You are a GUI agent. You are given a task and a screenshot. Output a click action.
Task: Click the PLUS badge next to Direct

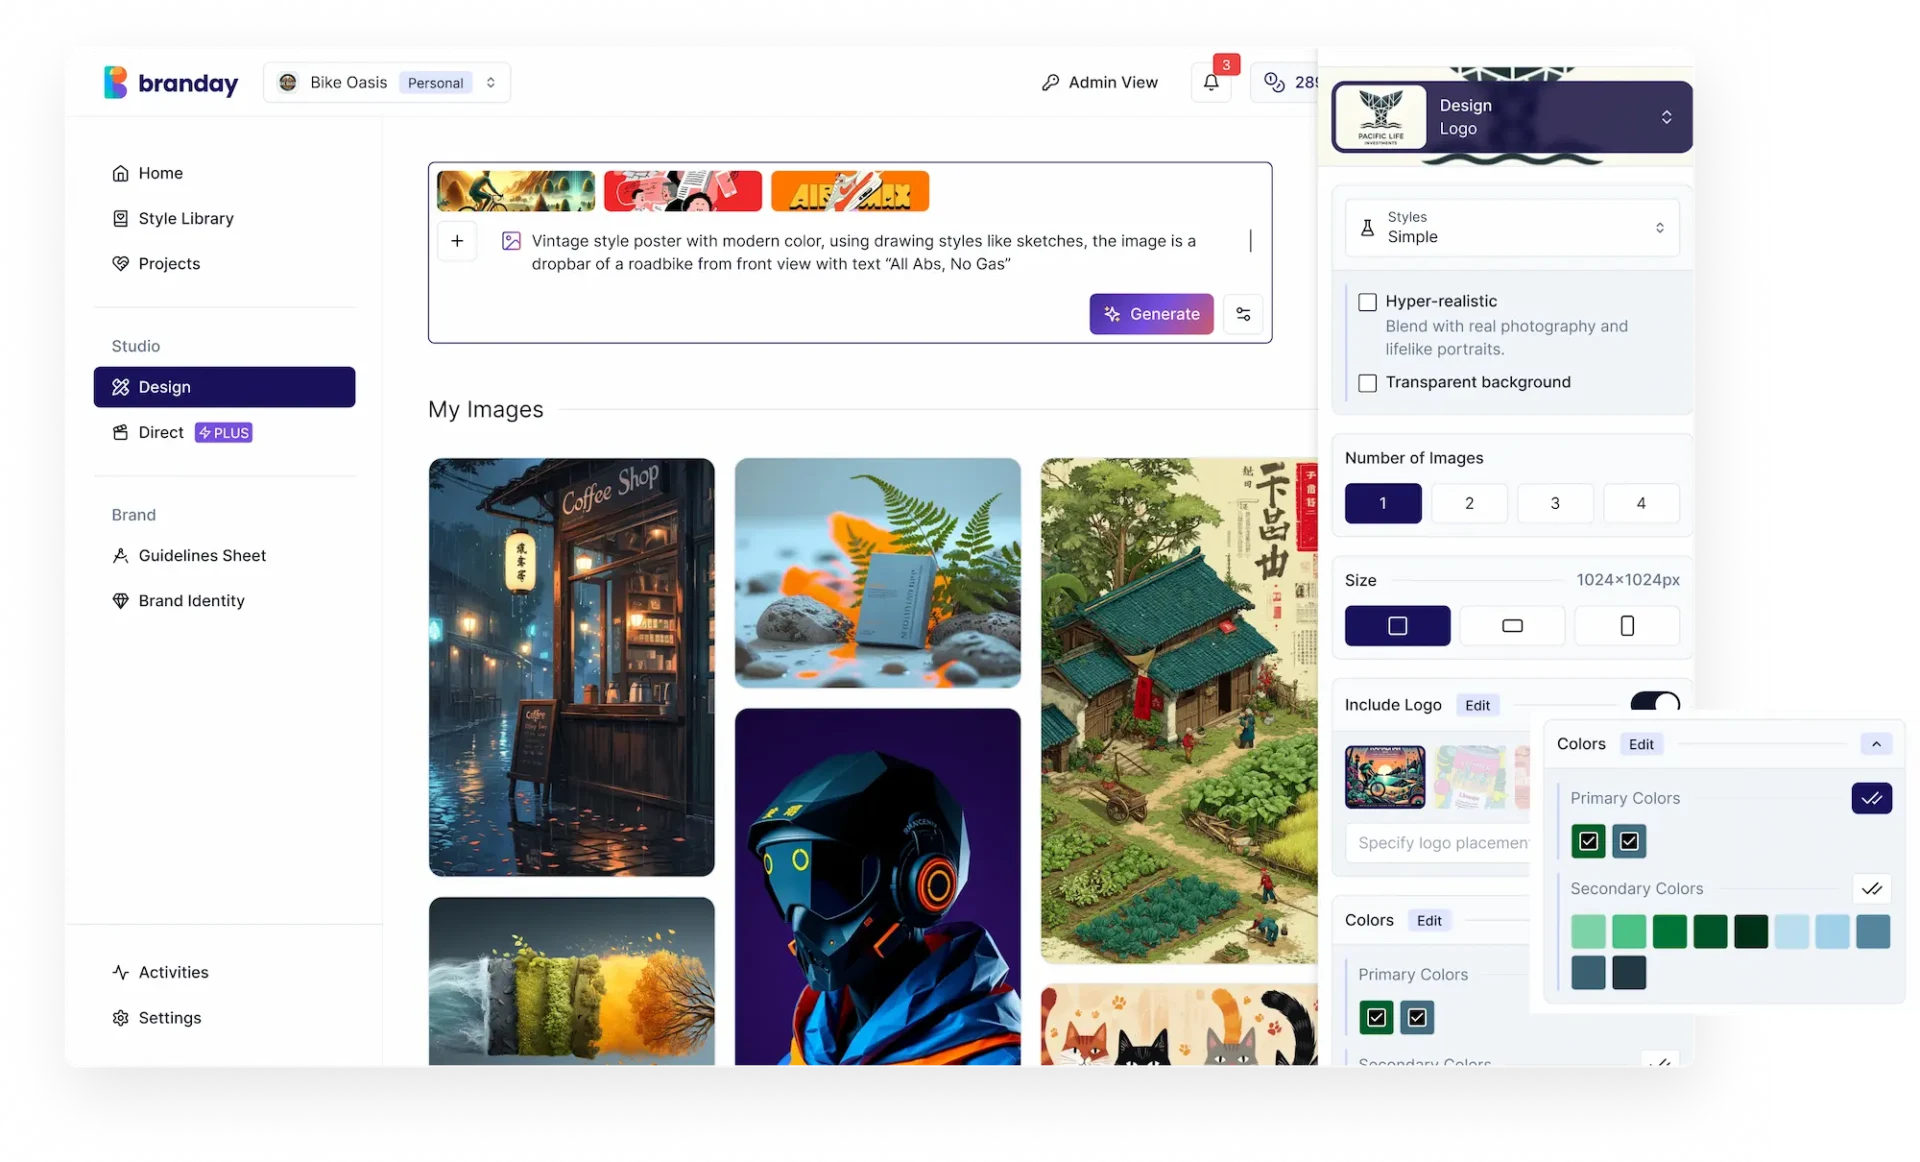coord(223,432)
